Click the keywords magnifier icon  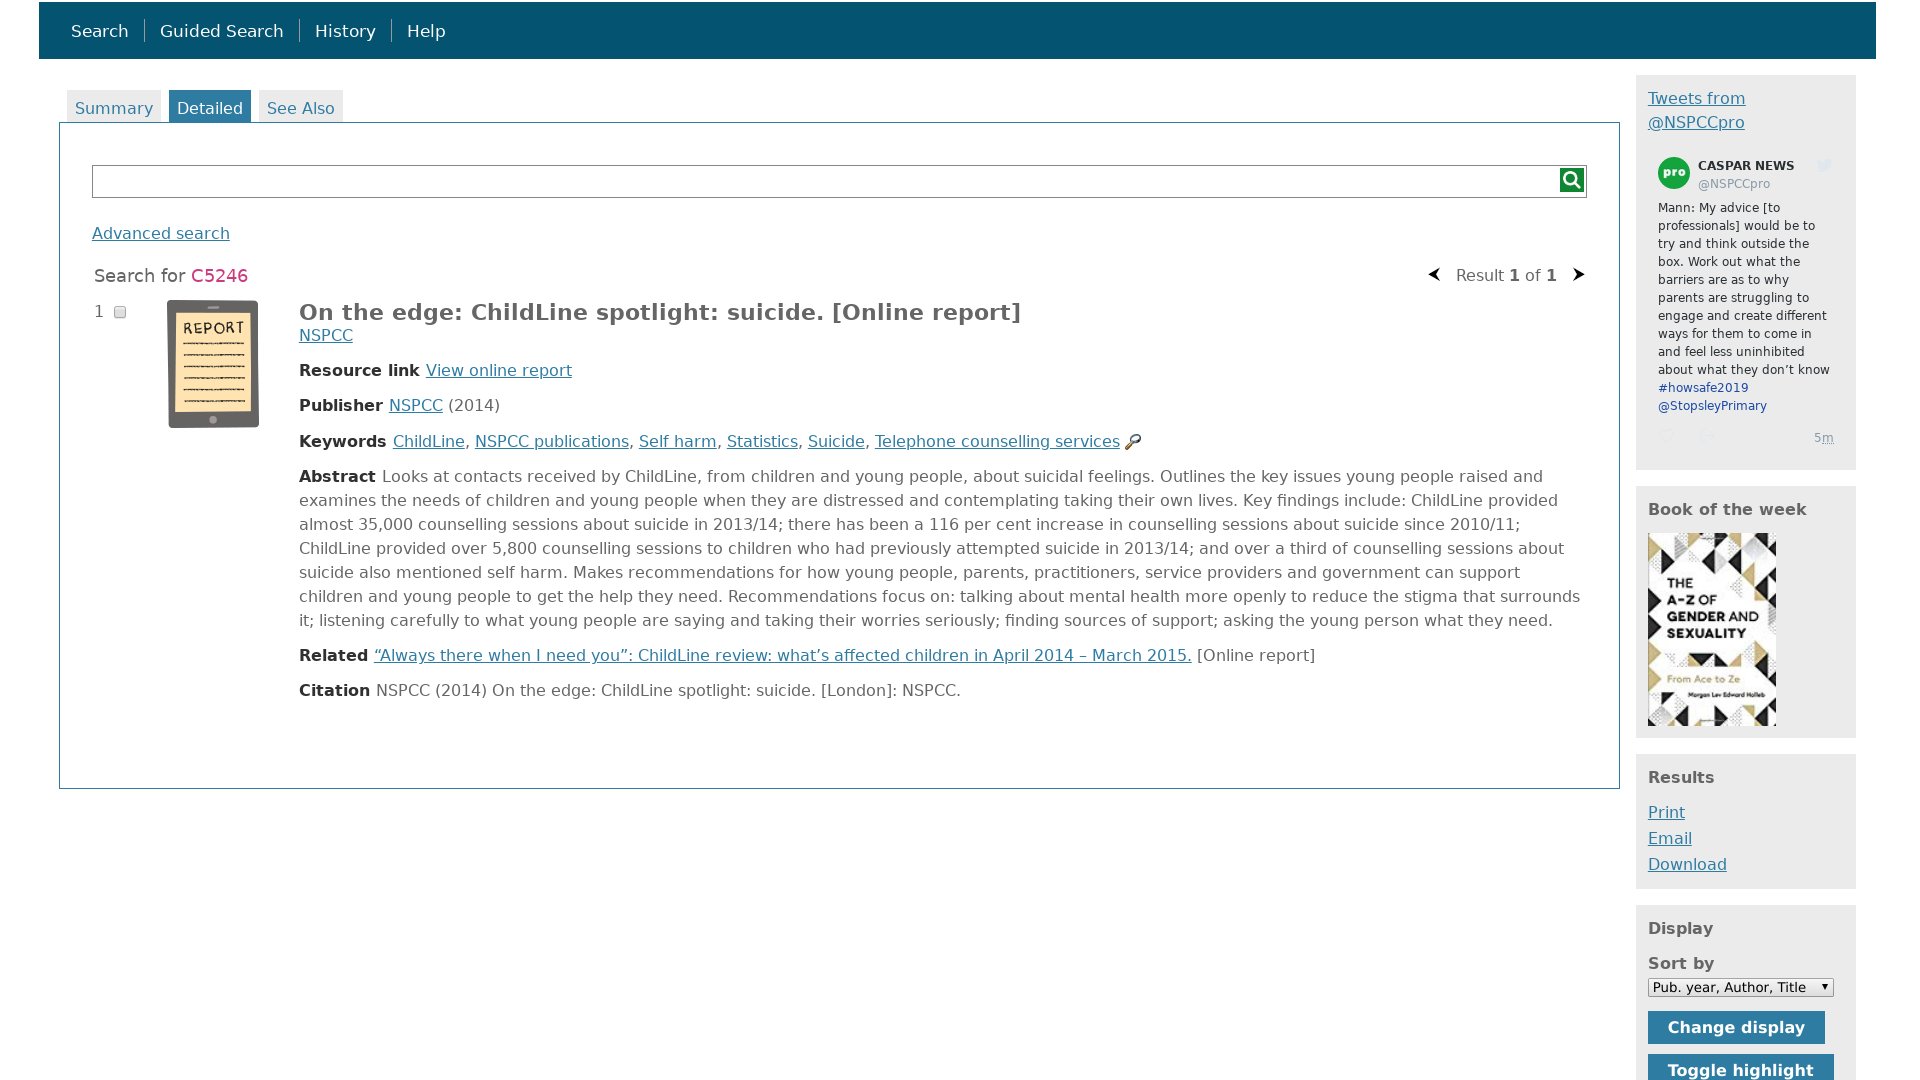pos(1133,442)
